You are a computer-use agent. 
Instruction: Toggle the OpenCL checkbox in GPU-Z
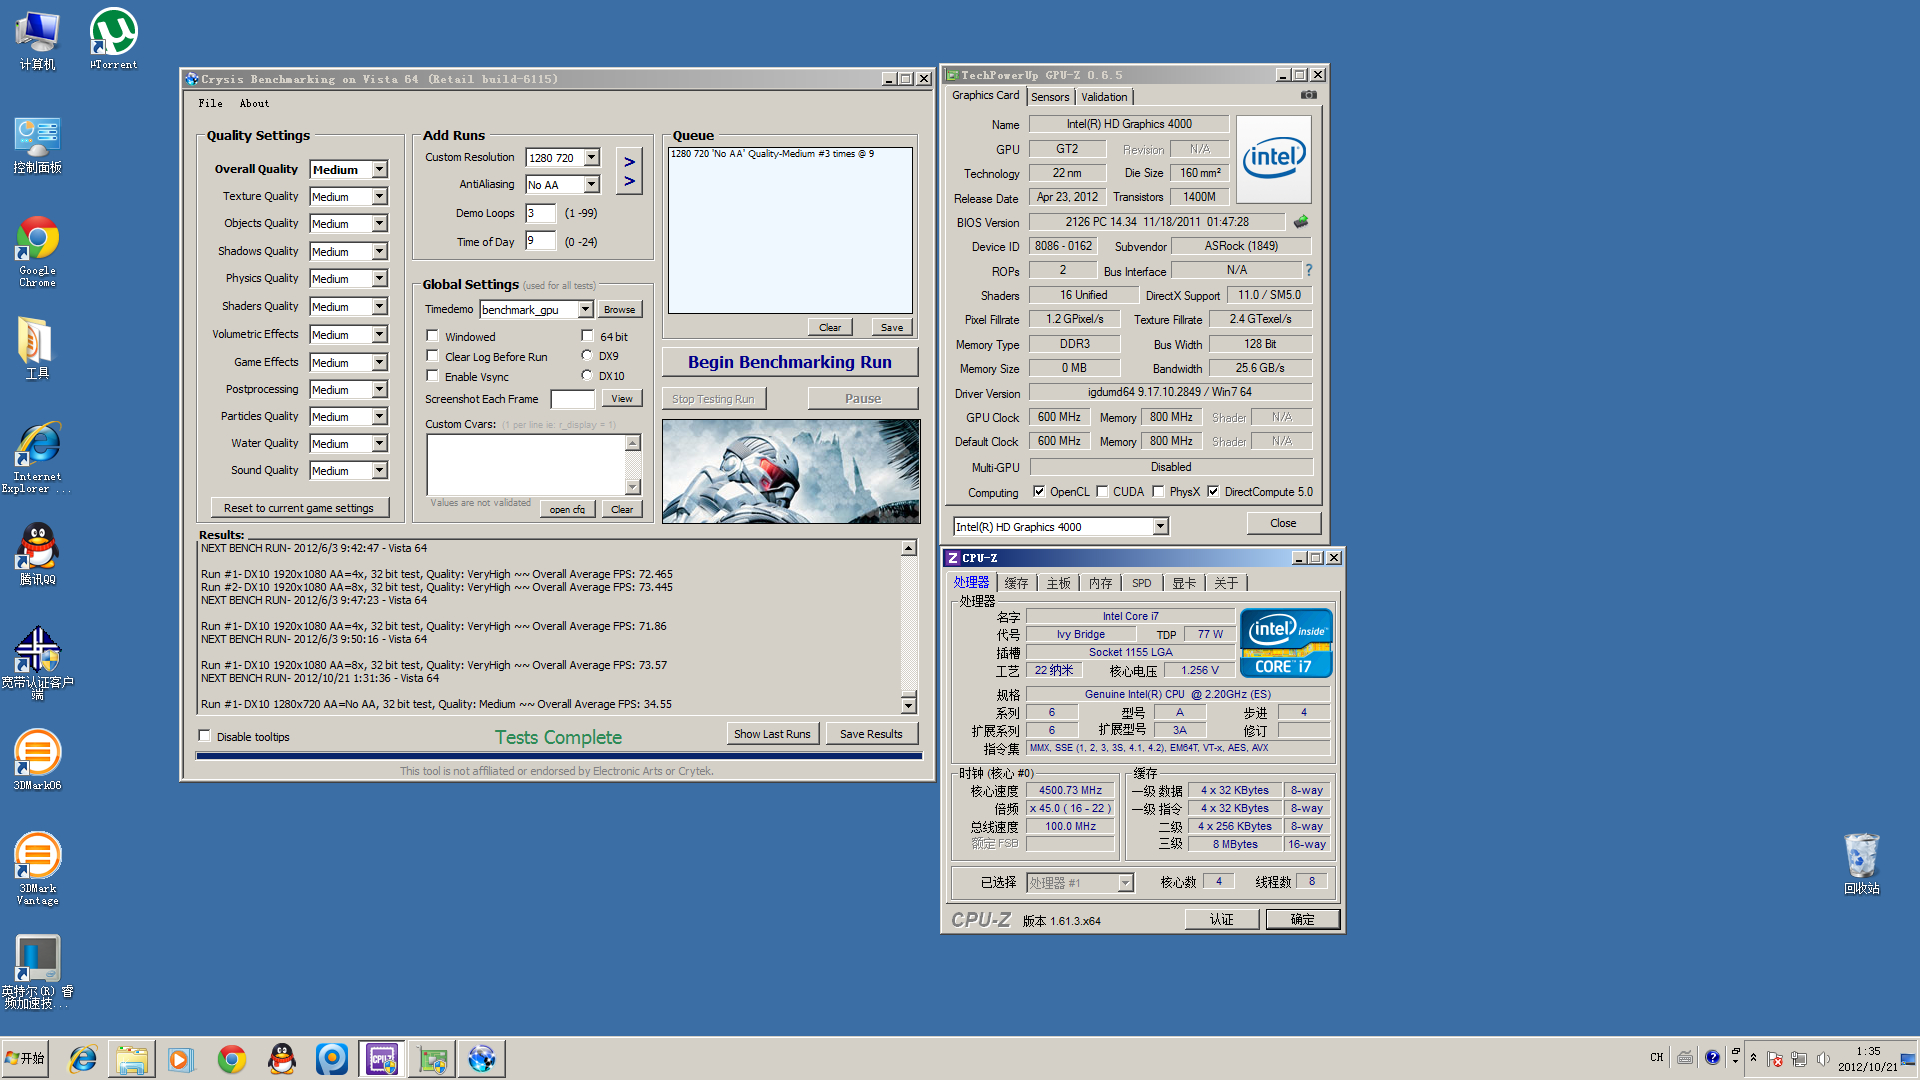point(1039,492)
